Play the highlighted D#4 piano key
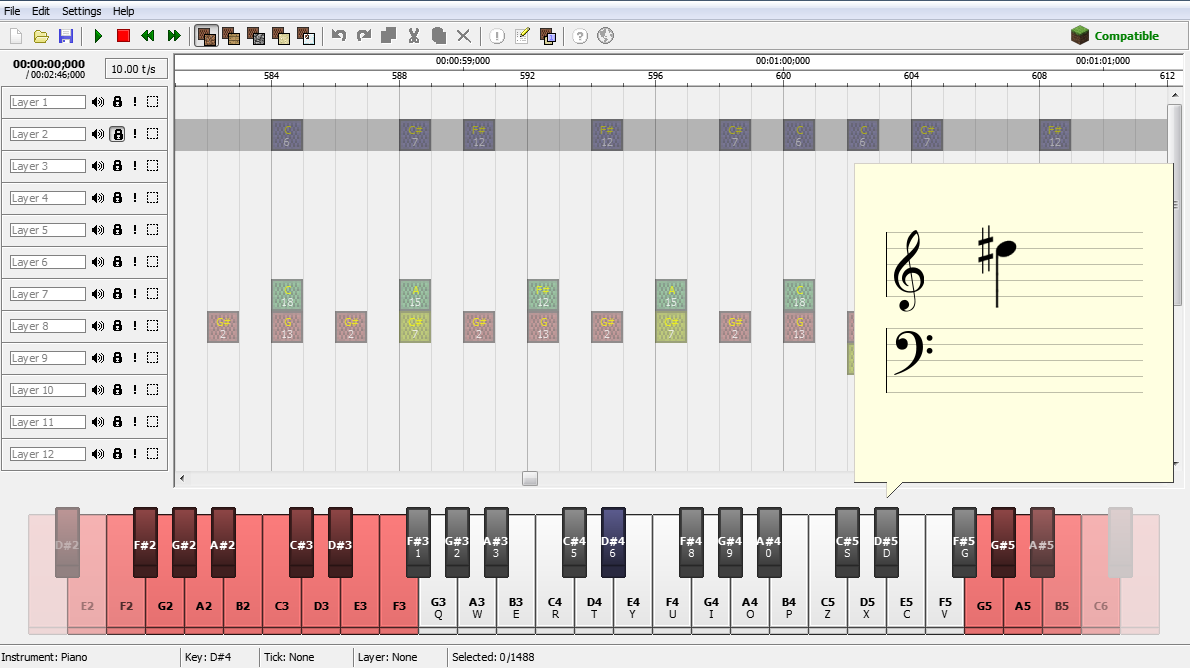This screenshot has height=668, width=1190. click(612, 542)
